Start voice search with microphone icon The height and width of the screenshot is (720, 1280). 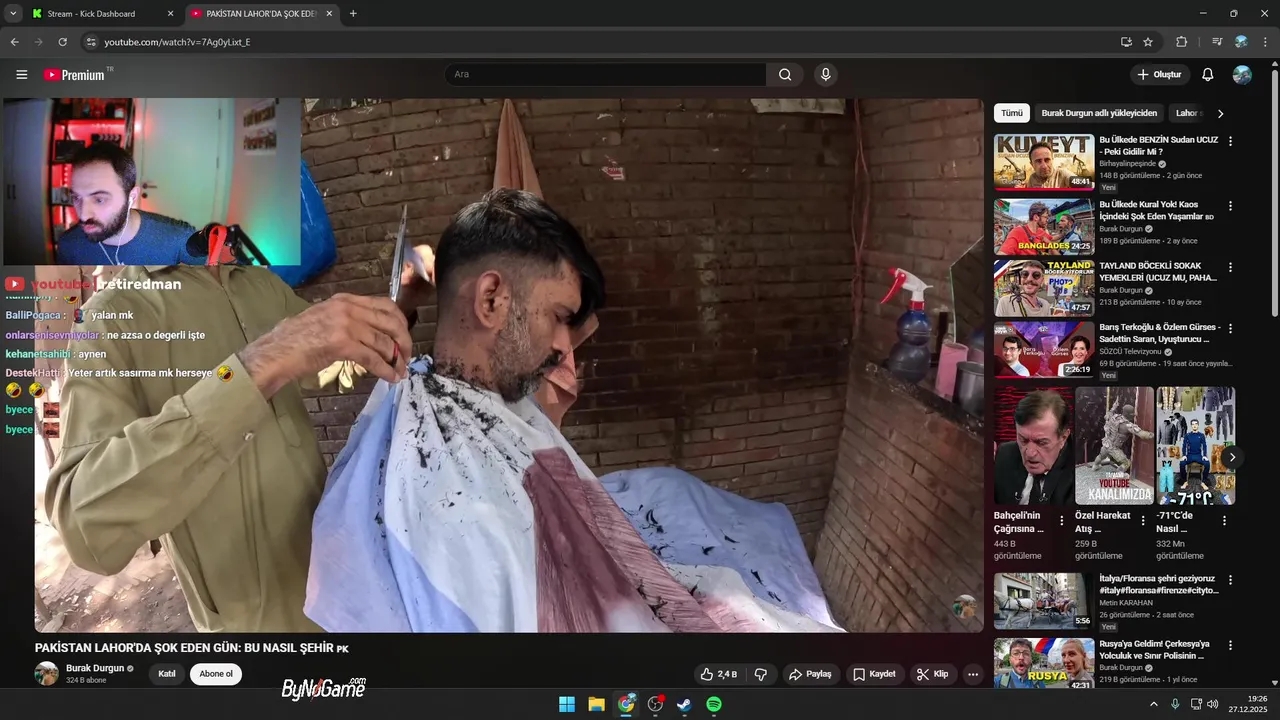[825, 75]
